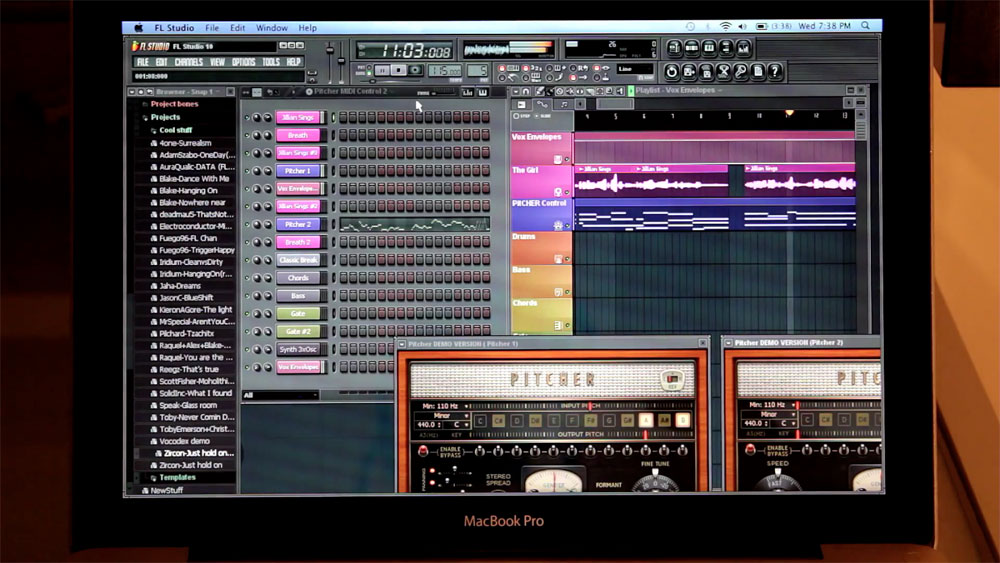
Task: Click the A note button in Pitcher 1
Action: tap(646, 420)
